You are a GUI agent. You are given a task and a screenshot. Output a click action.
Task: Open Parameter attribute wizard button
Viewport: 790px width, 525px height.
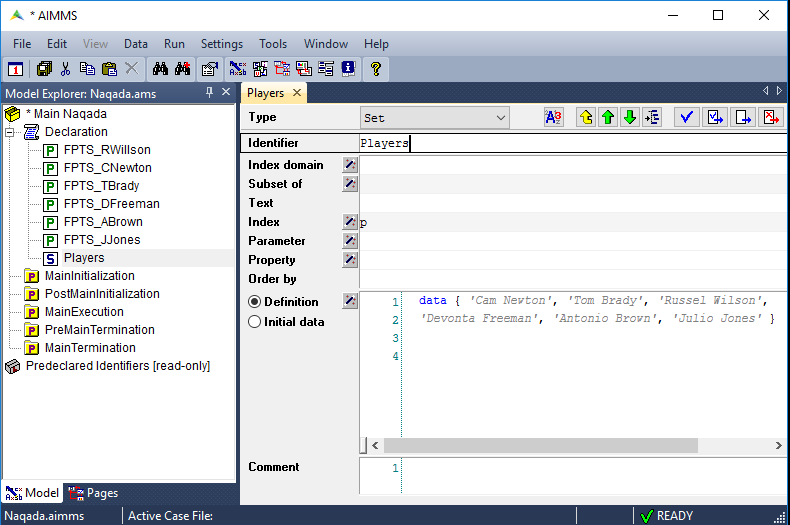tap(350, 241)
